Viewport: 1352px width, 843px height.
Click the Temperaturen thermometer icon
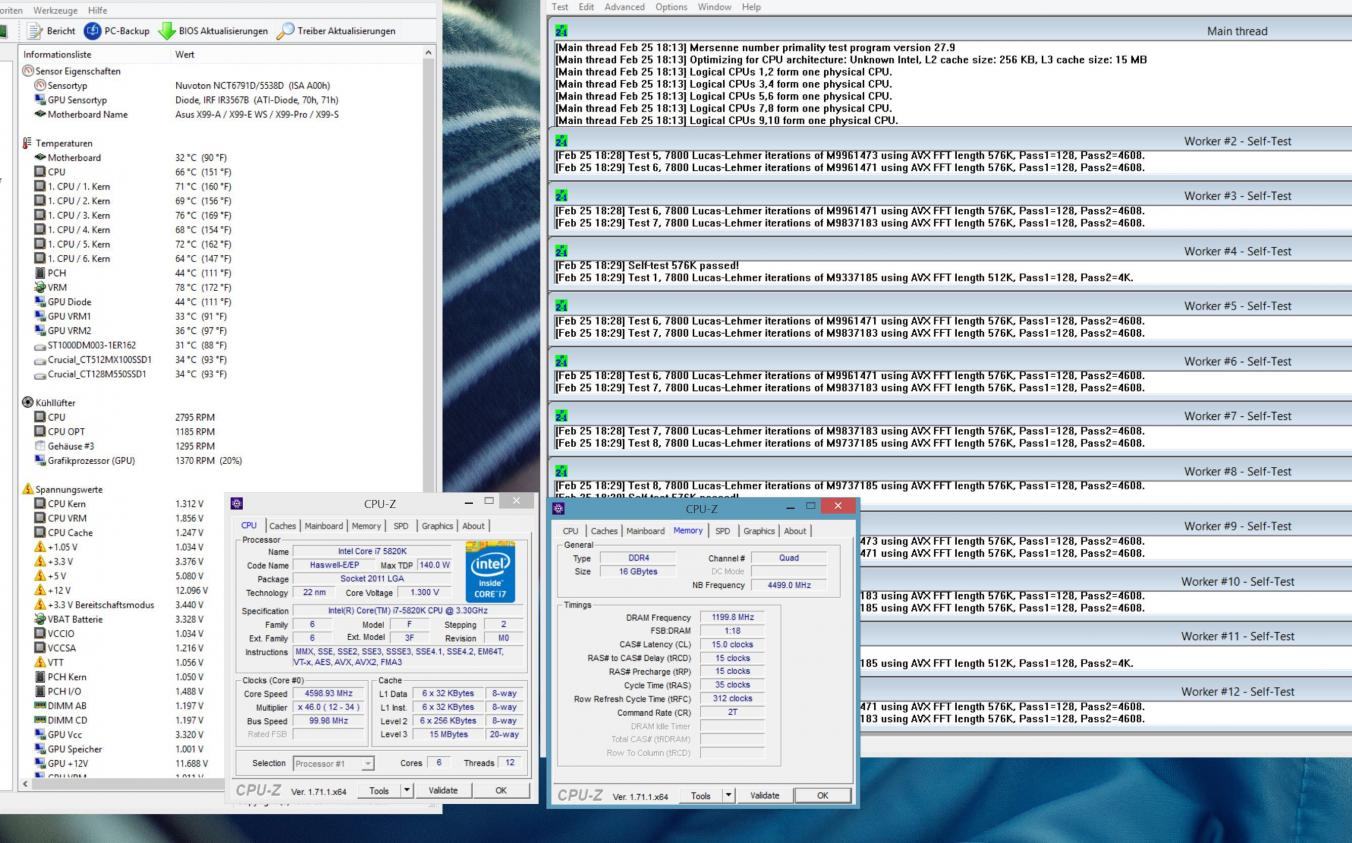point(28,144)
